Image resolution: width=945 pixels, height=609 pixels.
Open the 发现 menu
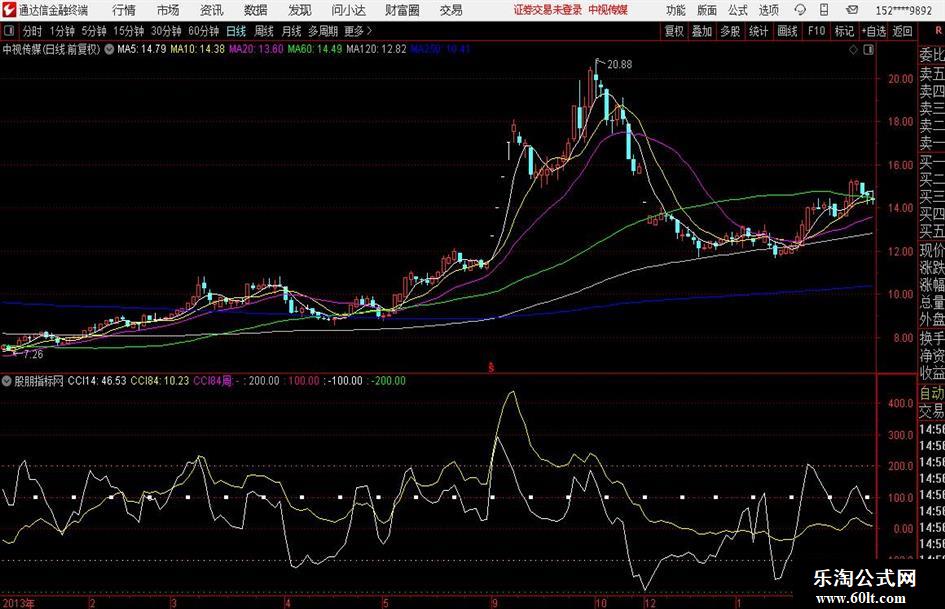pos(300,10)
